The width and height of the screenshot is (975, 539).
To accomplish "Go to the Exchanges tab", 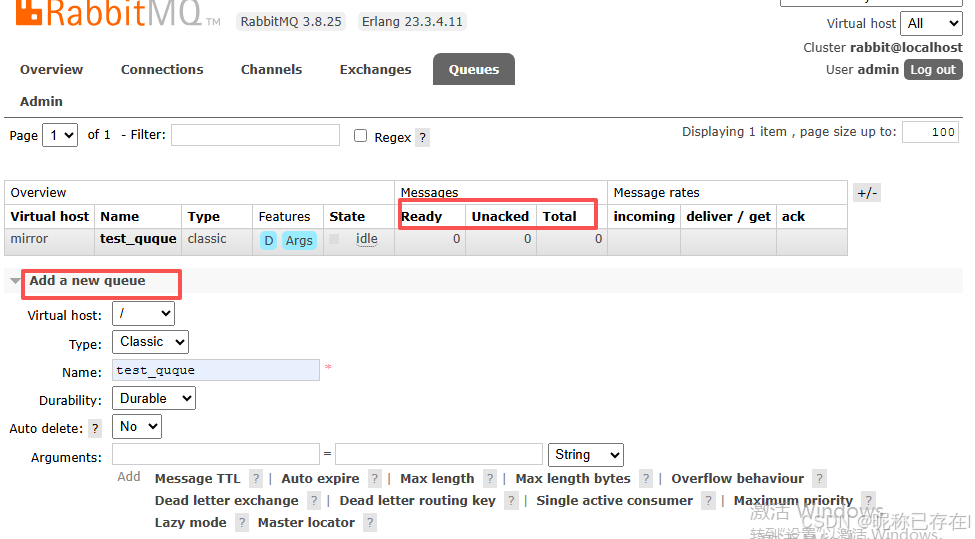I will tap(376, 70).
